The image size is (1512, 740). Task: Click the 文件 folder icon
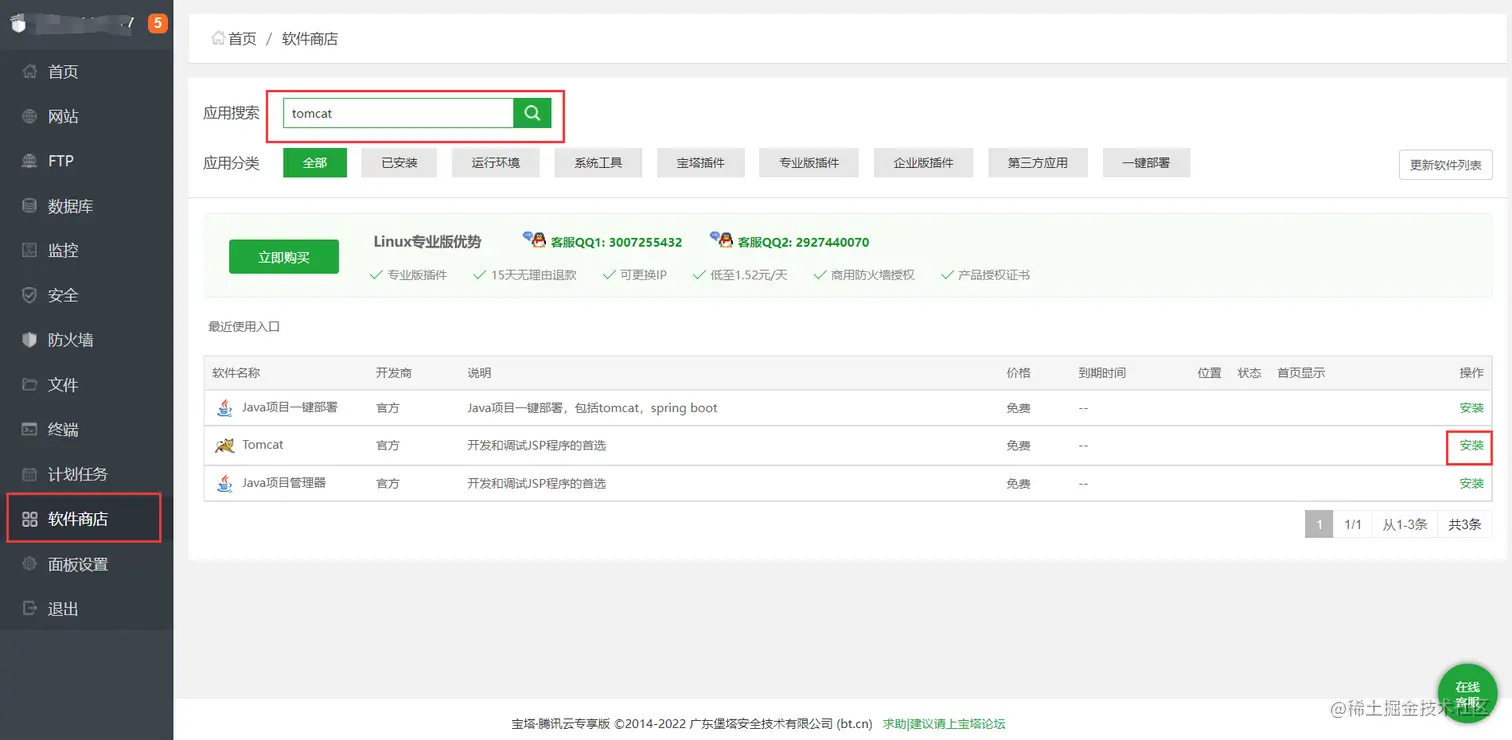pyautogui.click(x=29, y=385)
